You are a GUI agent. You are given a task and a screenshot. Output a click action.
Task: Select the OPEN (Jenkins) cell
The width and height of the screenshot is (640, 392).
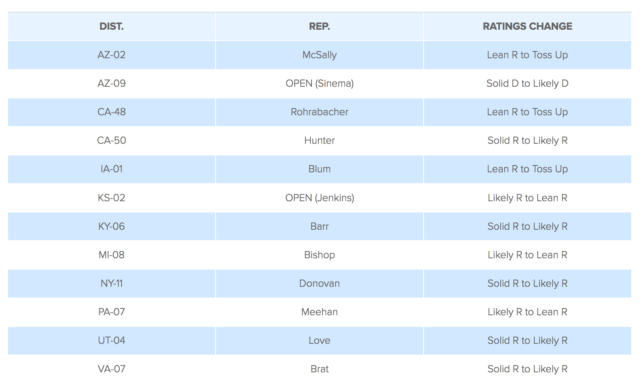pyautogui.click(x=319, y=198)
